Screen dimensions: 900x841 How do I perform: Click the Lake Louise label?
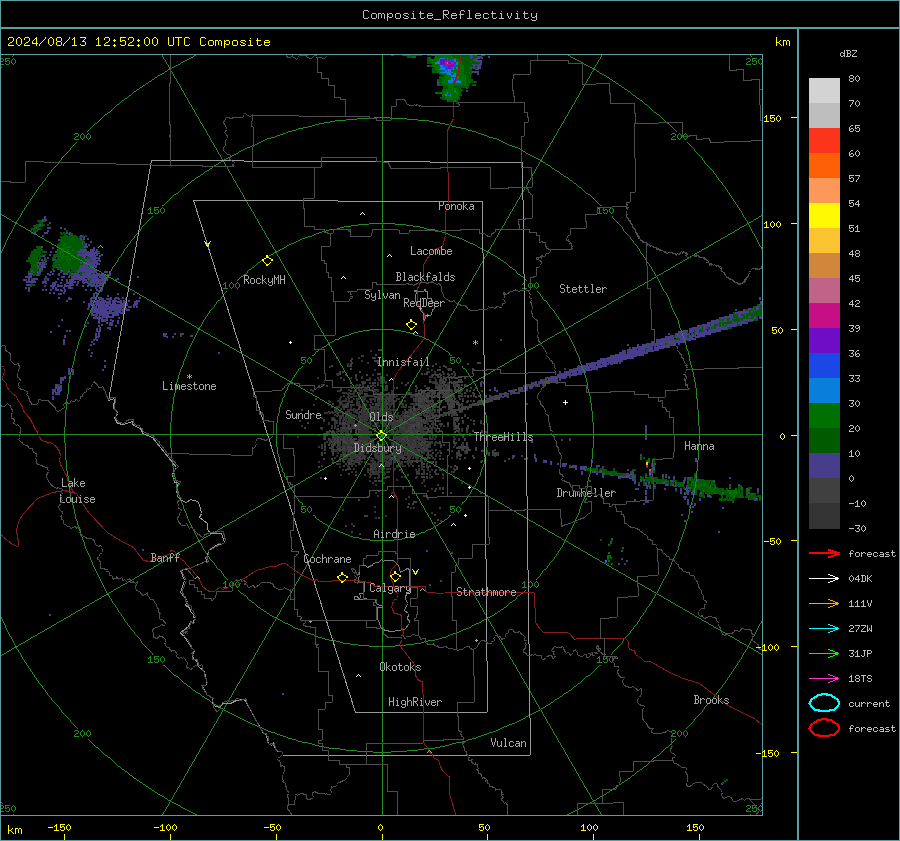pyautogui.click(x=77, y=491)
